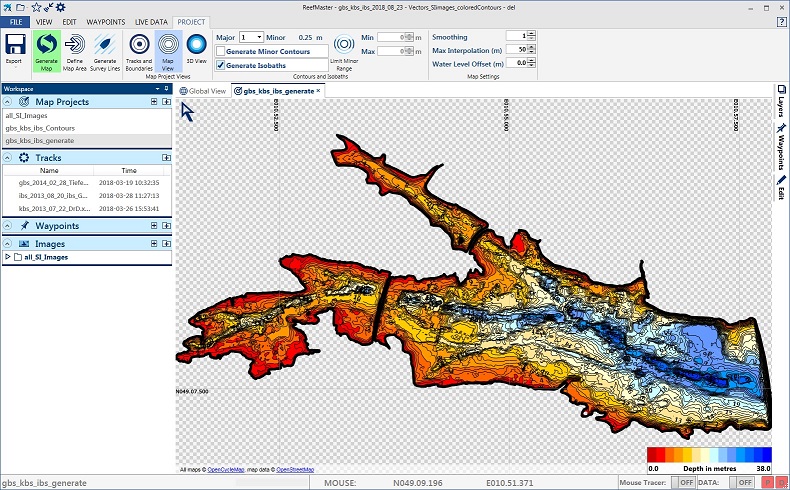Expand the all_SI_Images folder tree
The height and width of the screenshot is (490, 790).
point(9,257)
